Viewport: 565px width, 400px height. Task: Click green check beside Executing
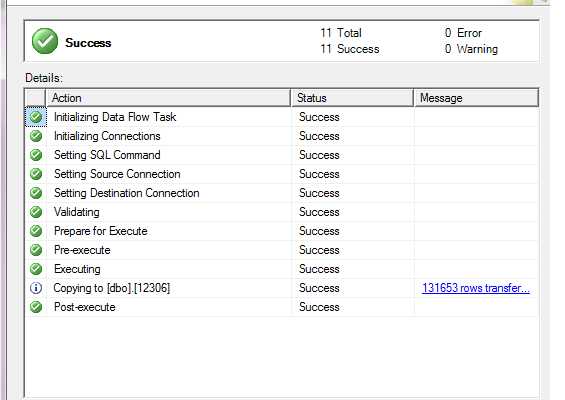tap(36, 269)
